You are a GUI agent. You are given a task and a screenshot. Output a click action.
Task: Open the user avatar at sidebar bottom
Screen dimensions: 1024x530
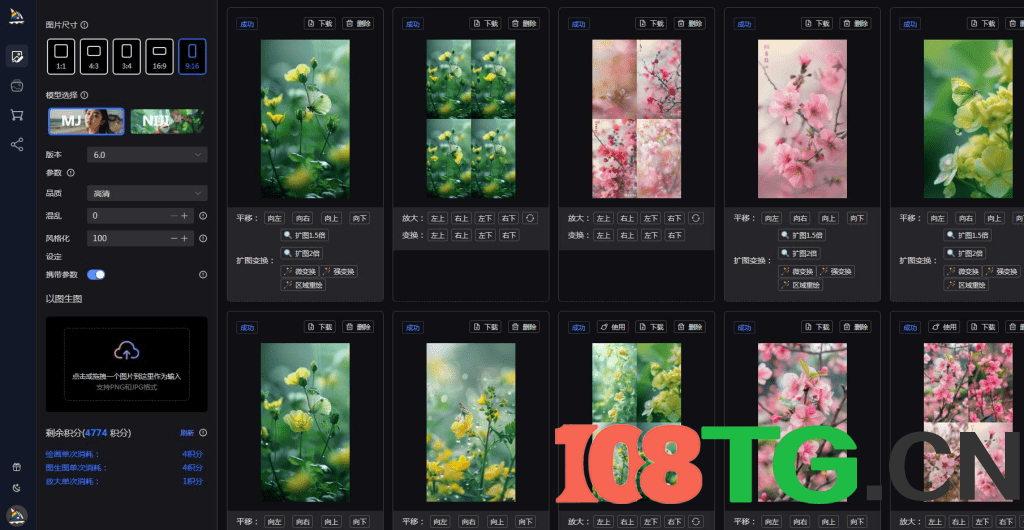(x=17, y=516)
